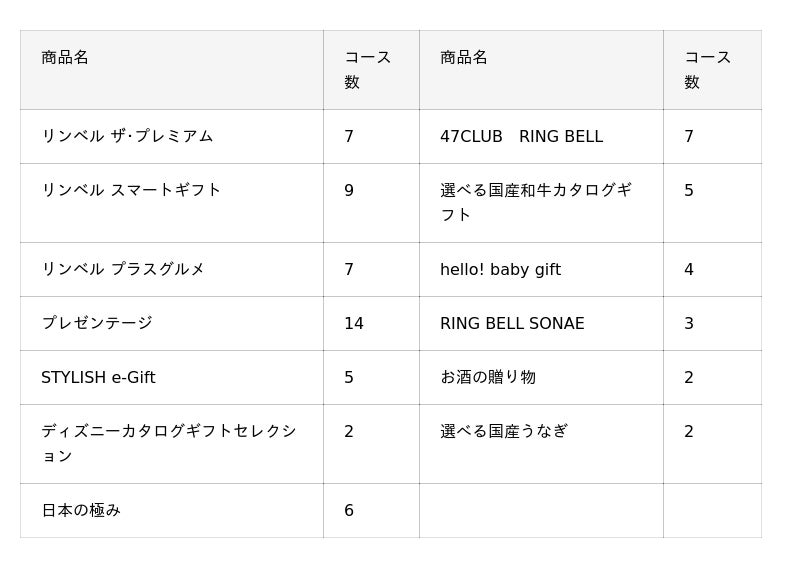Select the RING BELL SONAE product
The width and height of the screenshot is (800, 568).
(x=512, y=323)
